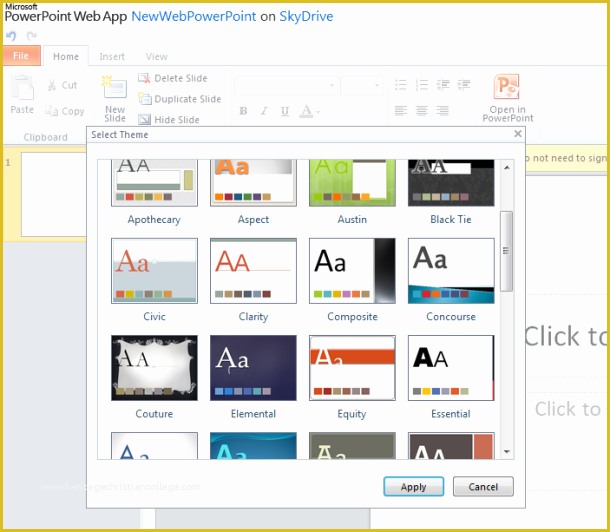Viewport: 610px width, 532px height.
Task: Toggle Bold formatting
Action: coord(244,111)
